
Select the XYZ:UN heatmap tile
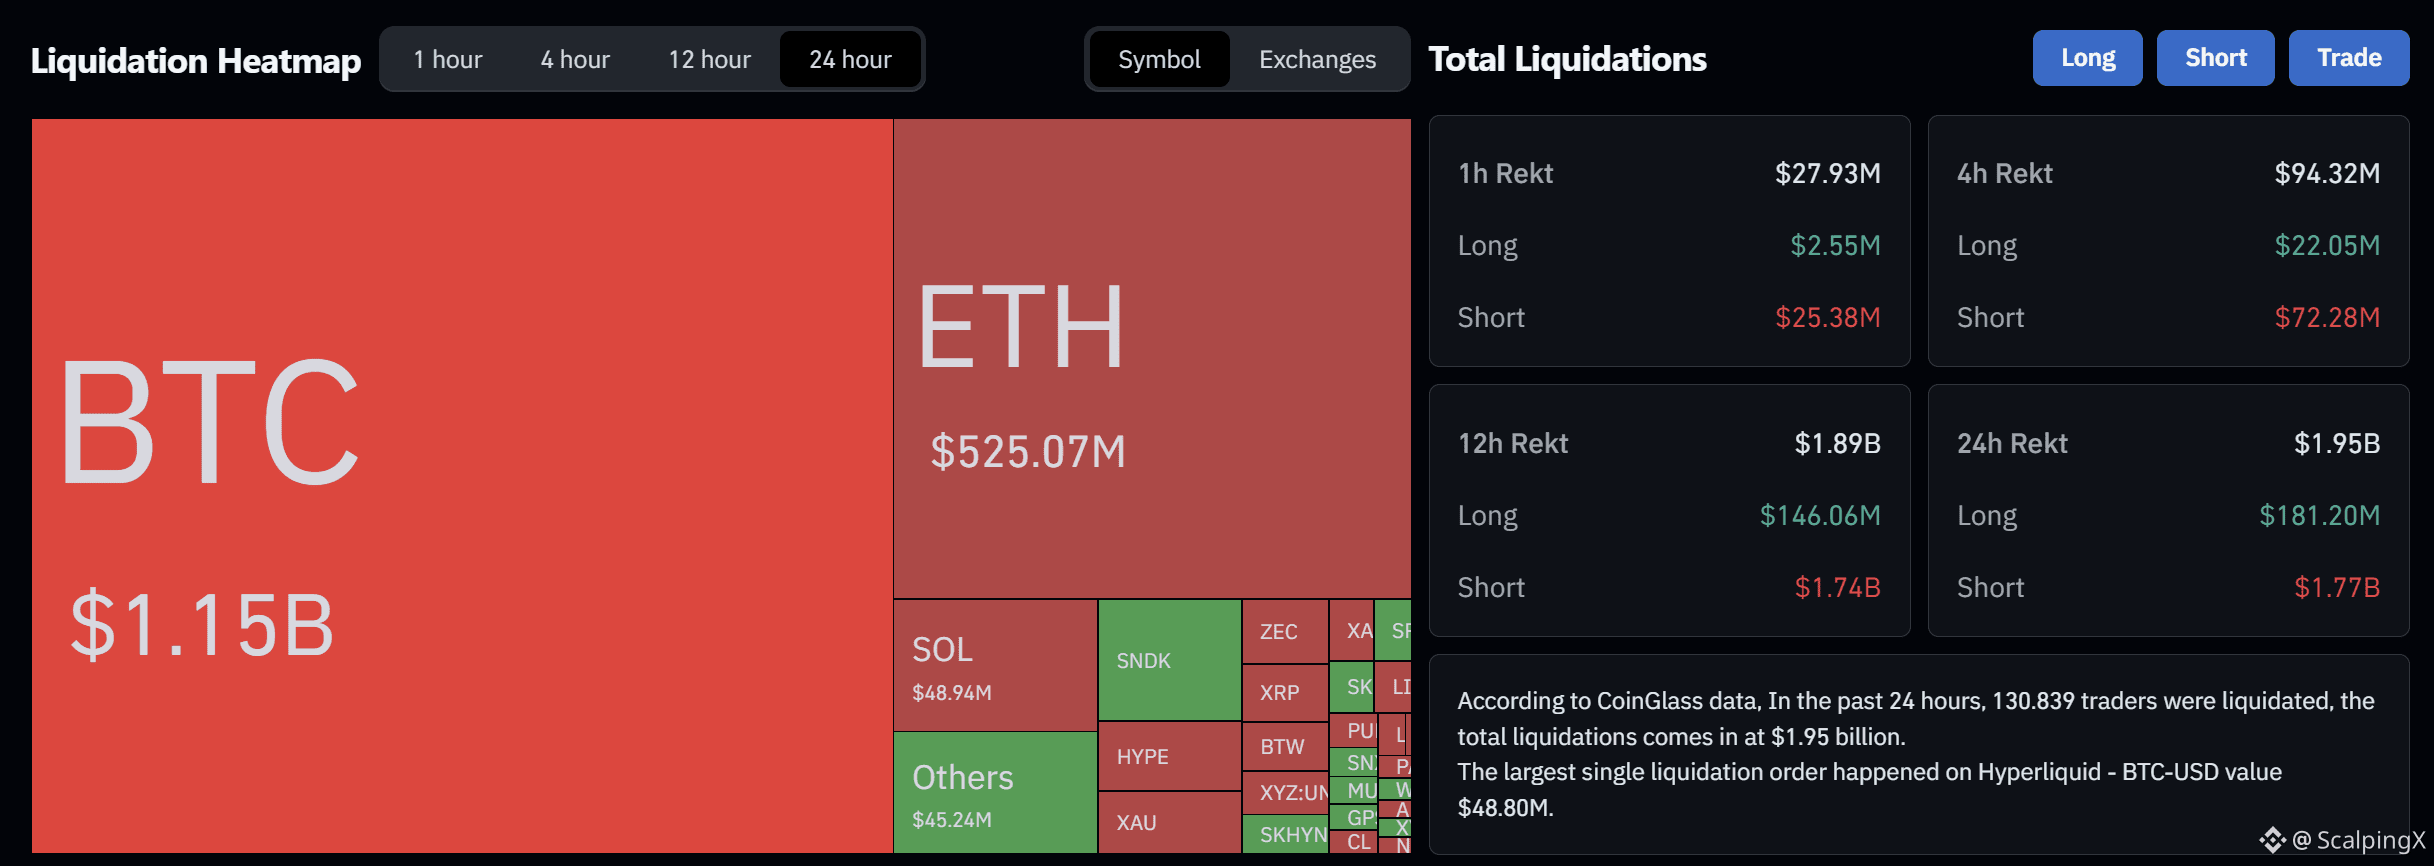[1285, 792]
